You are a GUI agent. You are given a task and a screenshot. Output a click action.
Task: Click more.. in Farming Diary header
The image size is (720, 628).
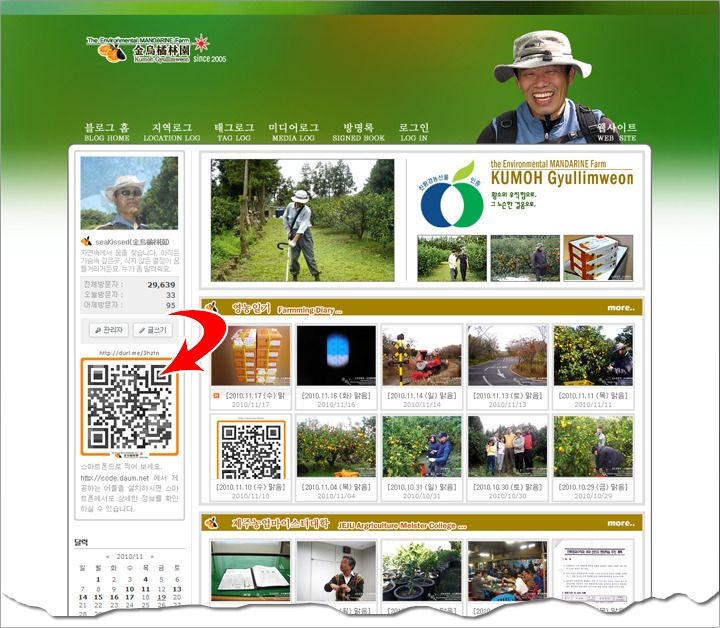coord(621,308)
